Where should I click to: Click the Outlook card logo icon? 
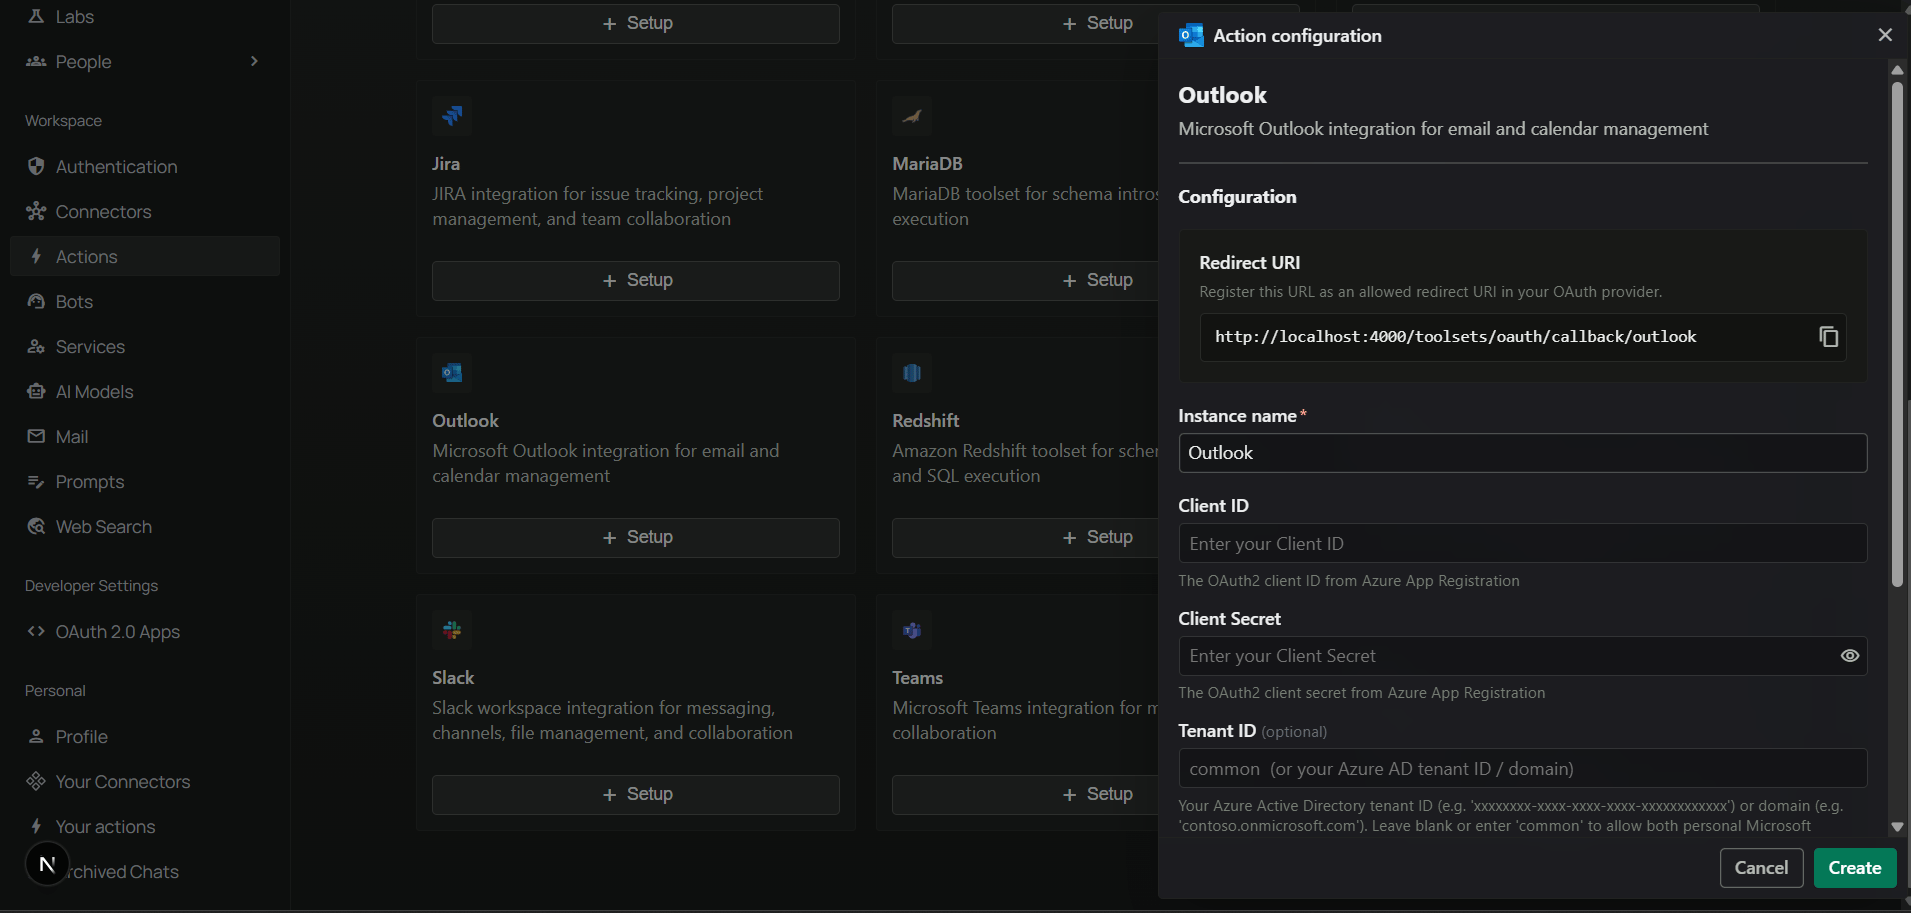452,372
